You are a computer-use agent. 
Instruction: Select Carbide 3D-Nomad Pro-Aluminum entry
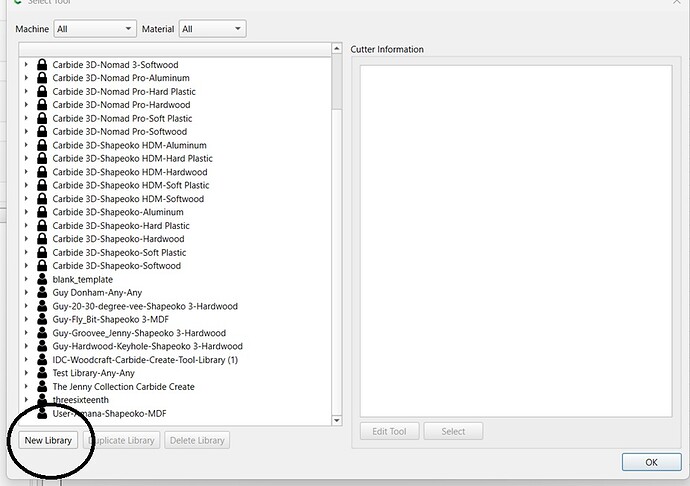121,78
